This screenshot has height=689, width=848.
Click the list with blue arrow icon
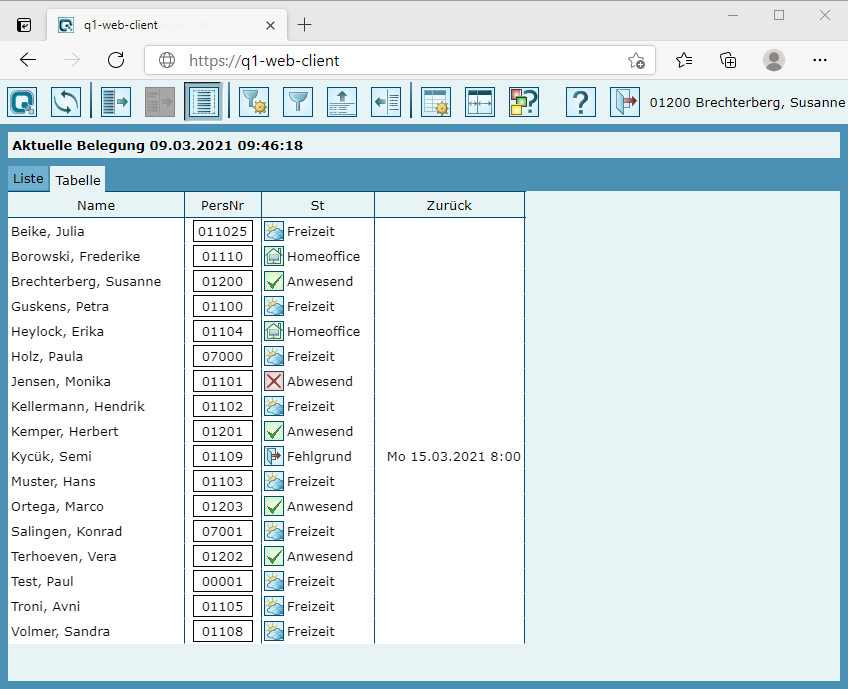[x=116, y=101]
